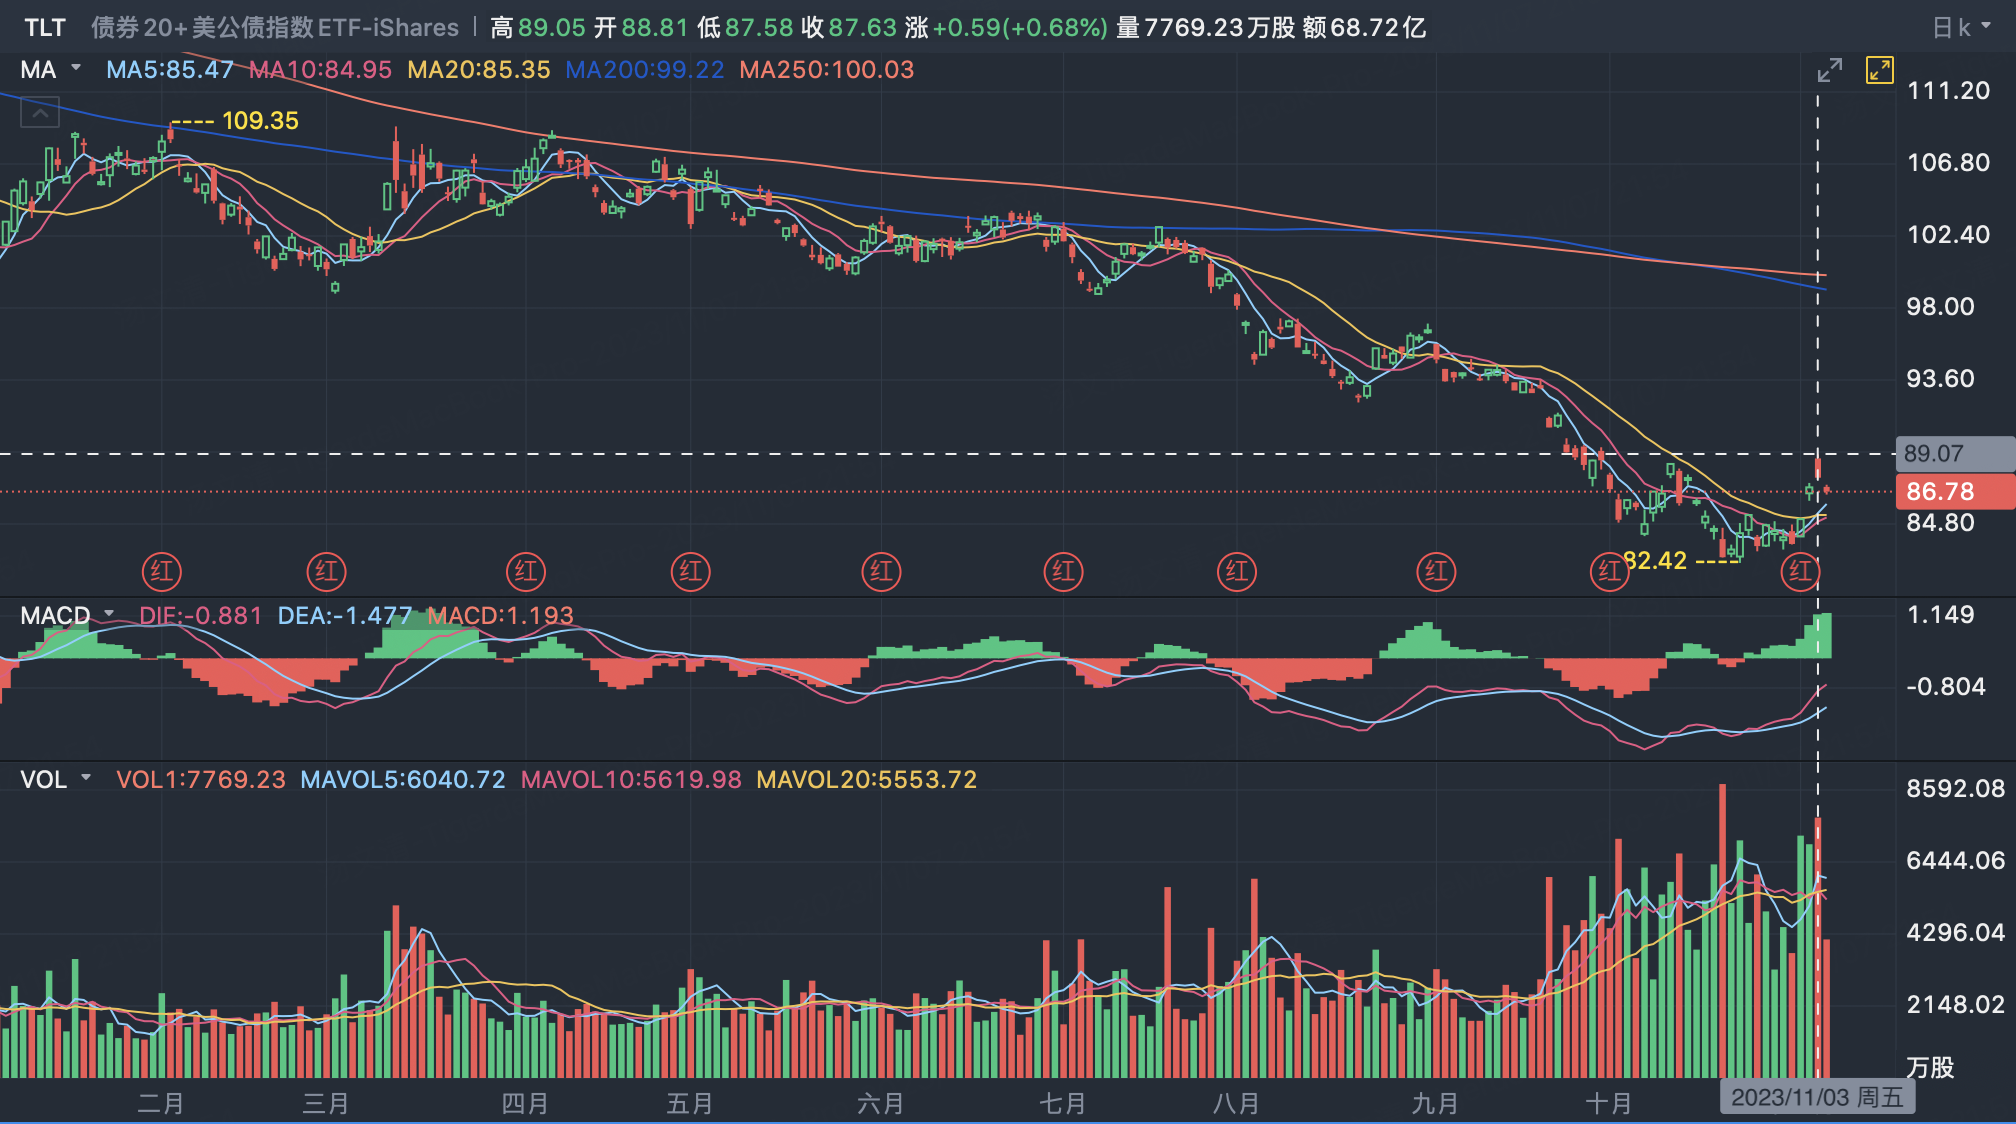Click the 8592.08 volume axis label
Viewport: 2016px width, 1124px height.
[1955, 789]
